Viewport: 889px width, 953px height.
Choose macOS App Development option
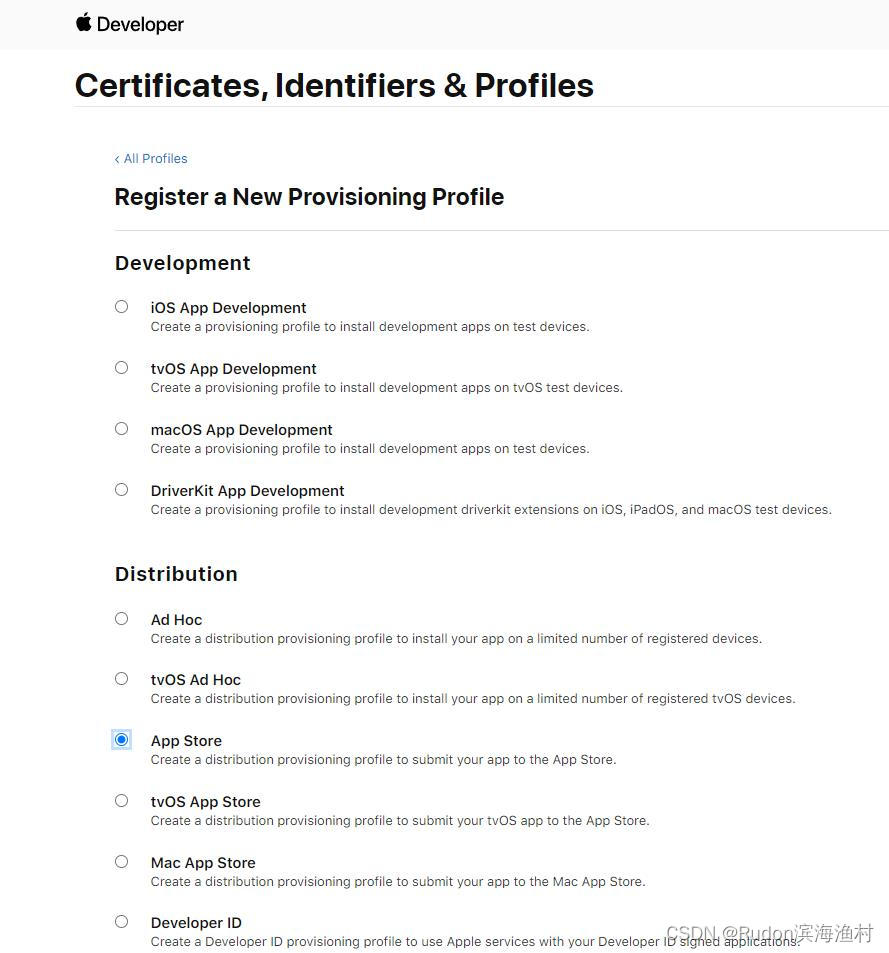click(122, 428)
